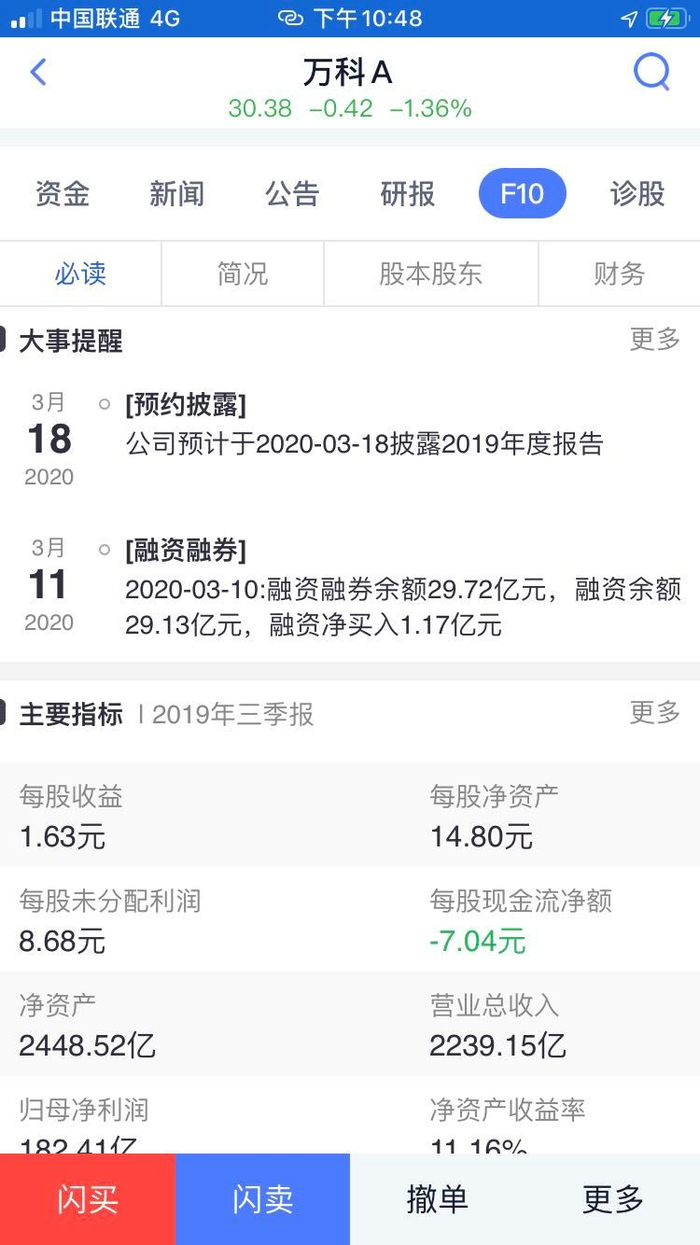The height and width of the screenshot is (1245, 700).
Task: Expand 更多 for 主要指标 section
Action: coord(655,713)
